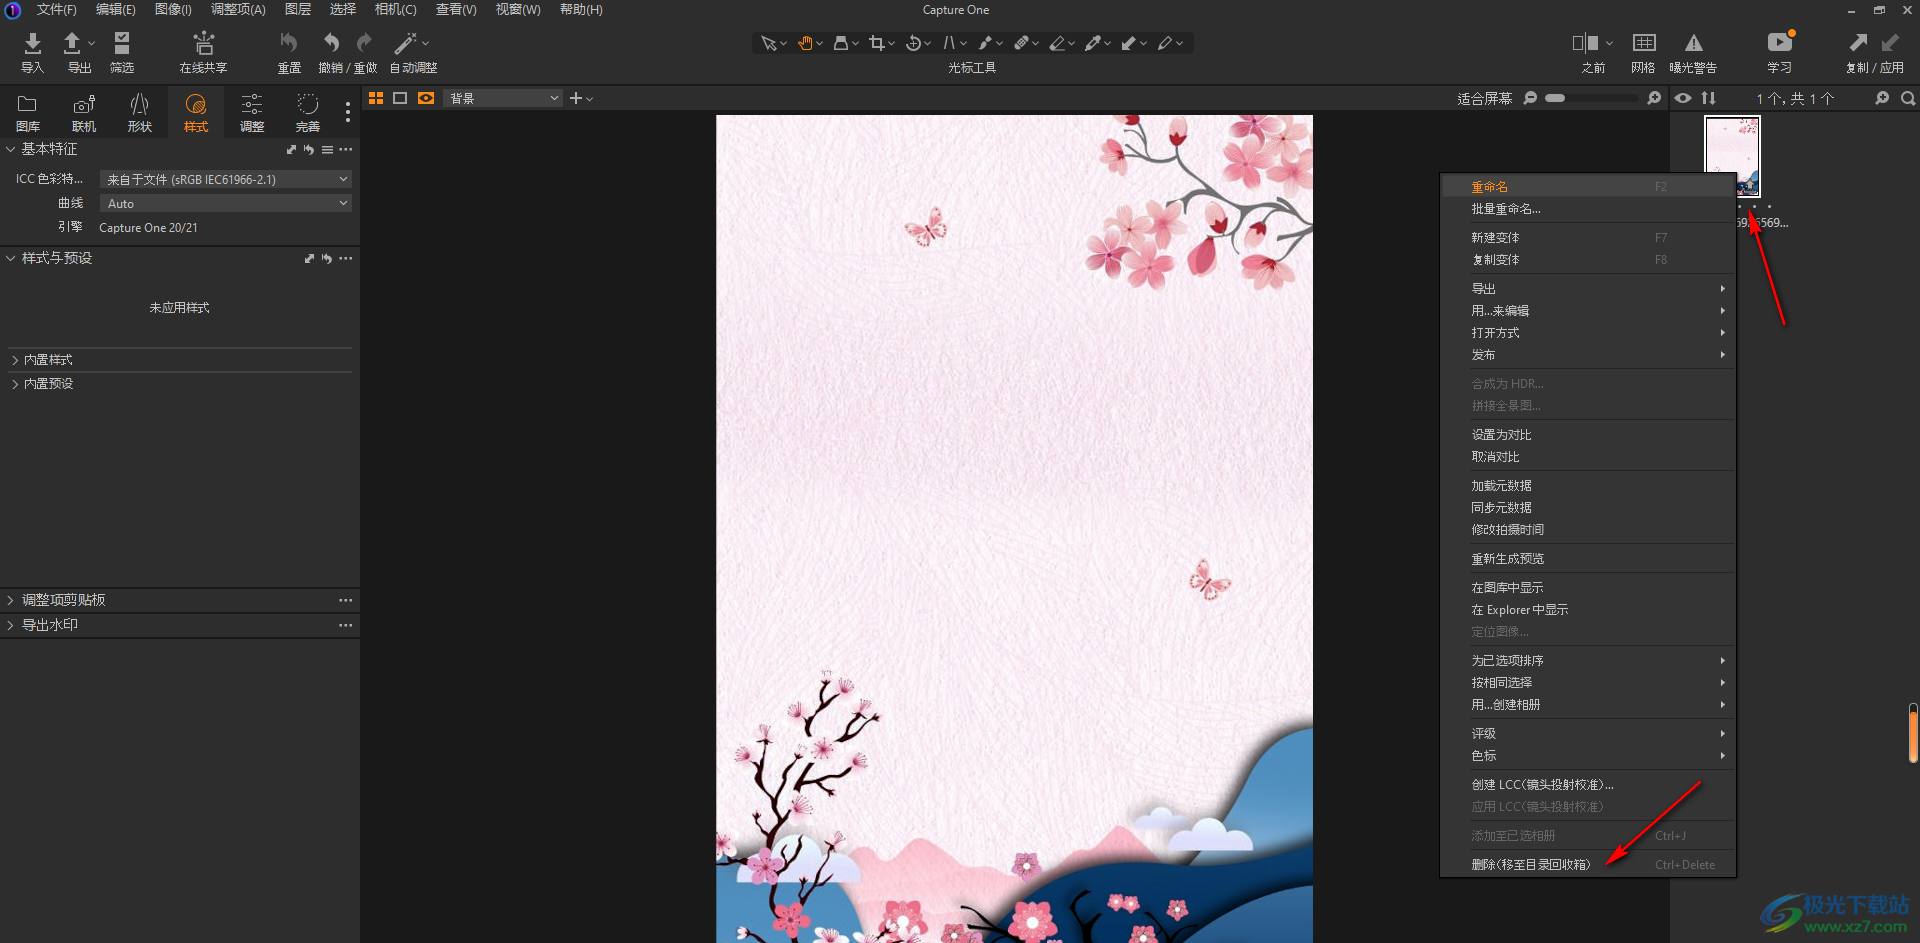This screenshot has height=943, width=1920.
Task: Click Delete (移至目录回收箱) menu entry
Action: click(x=1530, y=865)
